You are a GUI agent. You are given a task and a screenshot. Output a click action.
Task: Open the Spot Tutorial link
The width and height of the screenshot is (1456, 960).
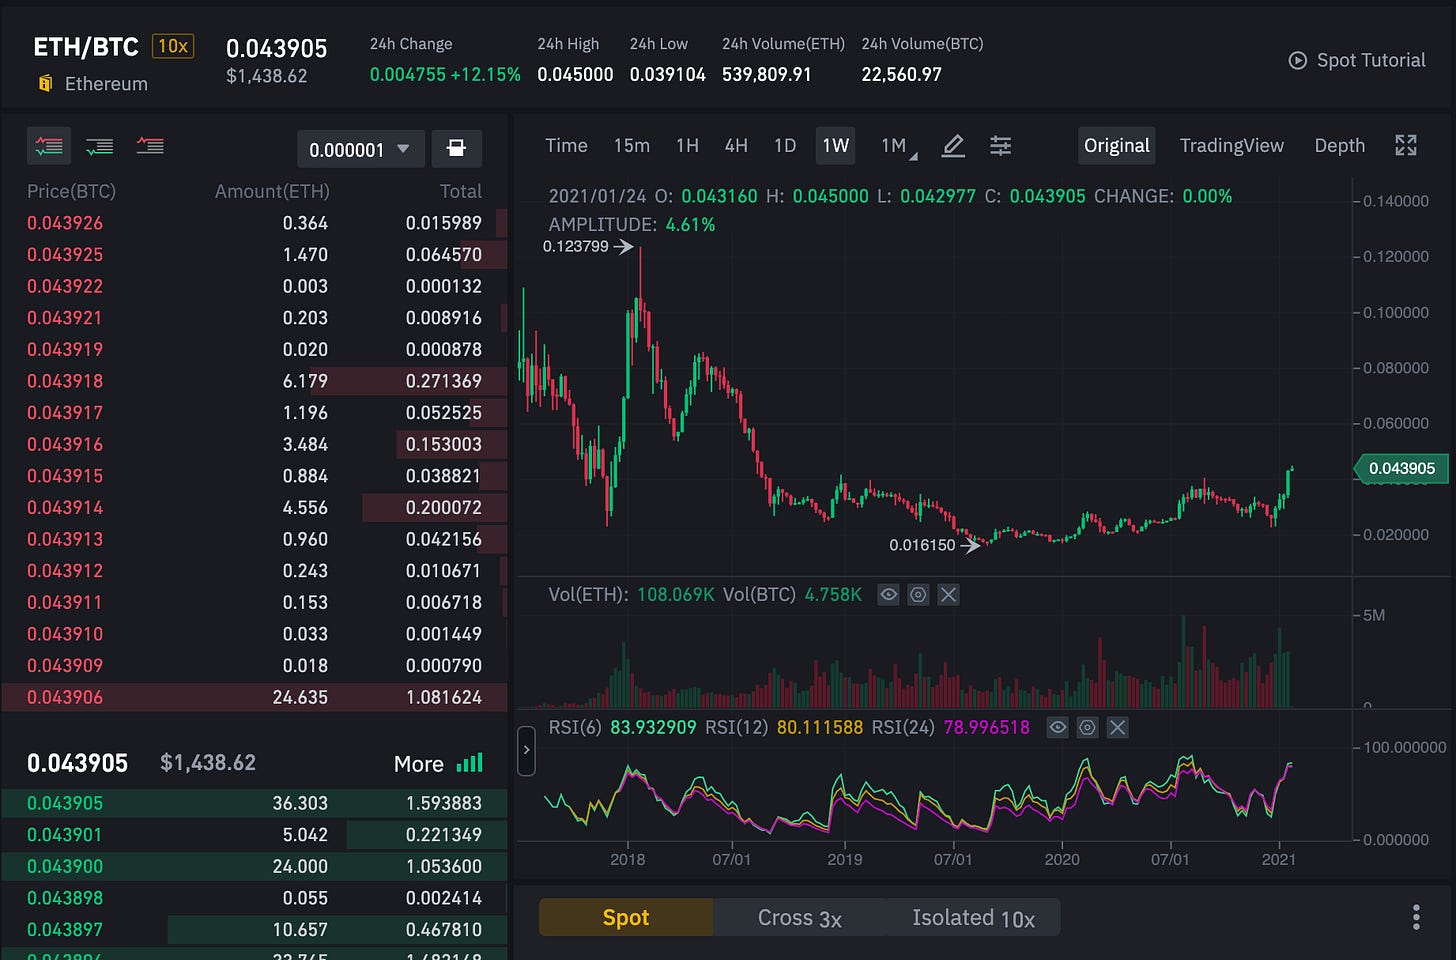1357,60
